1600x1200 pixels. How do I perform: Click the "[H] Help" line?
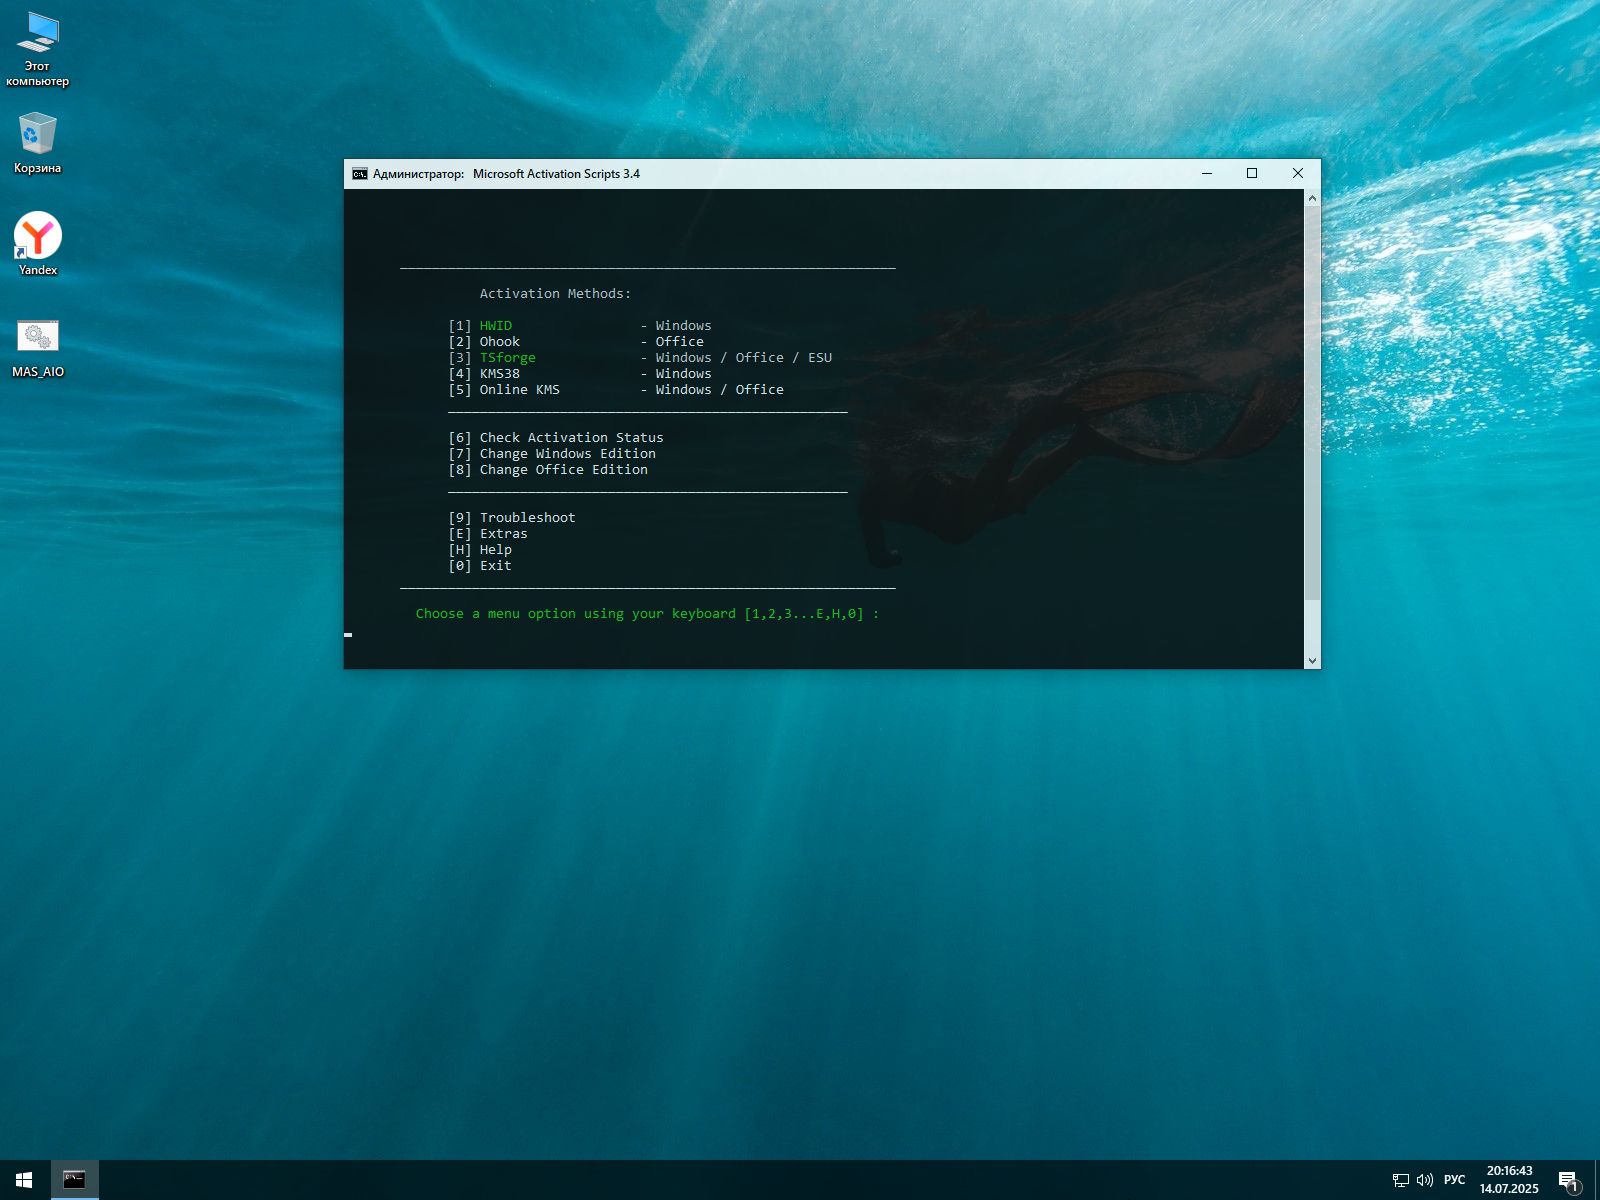480,550
